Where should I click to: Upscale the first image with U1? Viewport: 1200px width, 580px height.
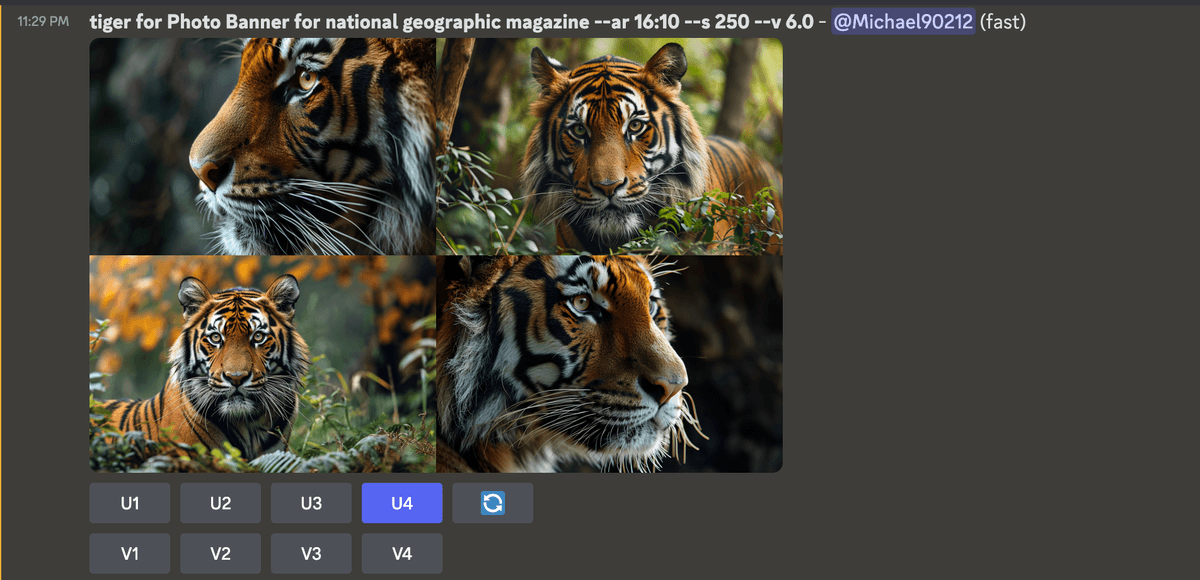point(130,503)
